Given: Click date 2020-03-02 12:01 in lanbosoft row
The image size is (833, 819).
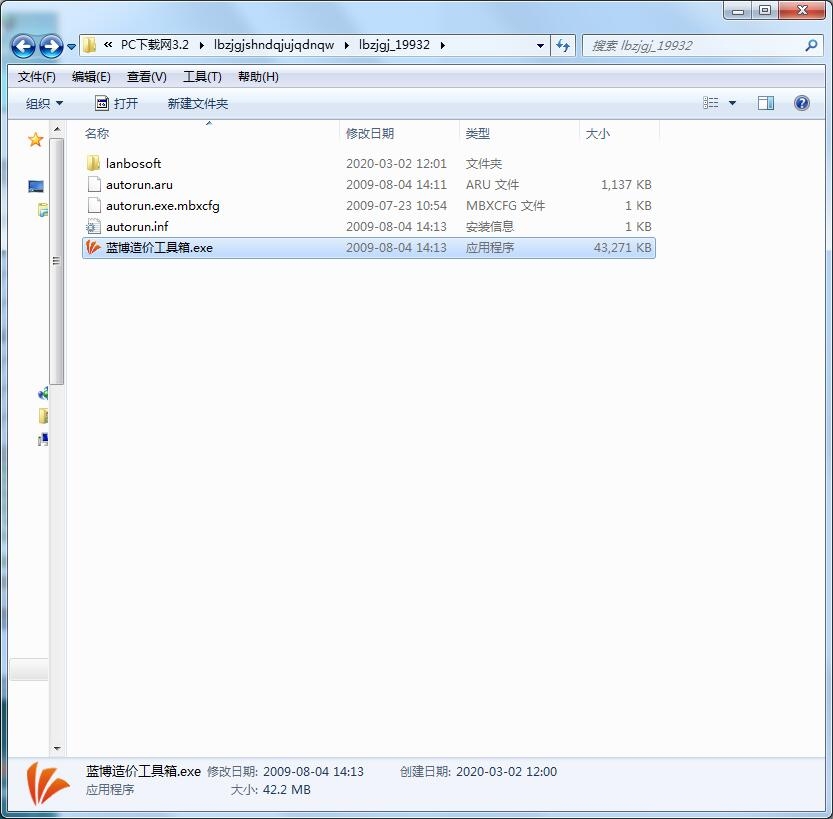Looking at the screenshot, I should click(396, 164).
